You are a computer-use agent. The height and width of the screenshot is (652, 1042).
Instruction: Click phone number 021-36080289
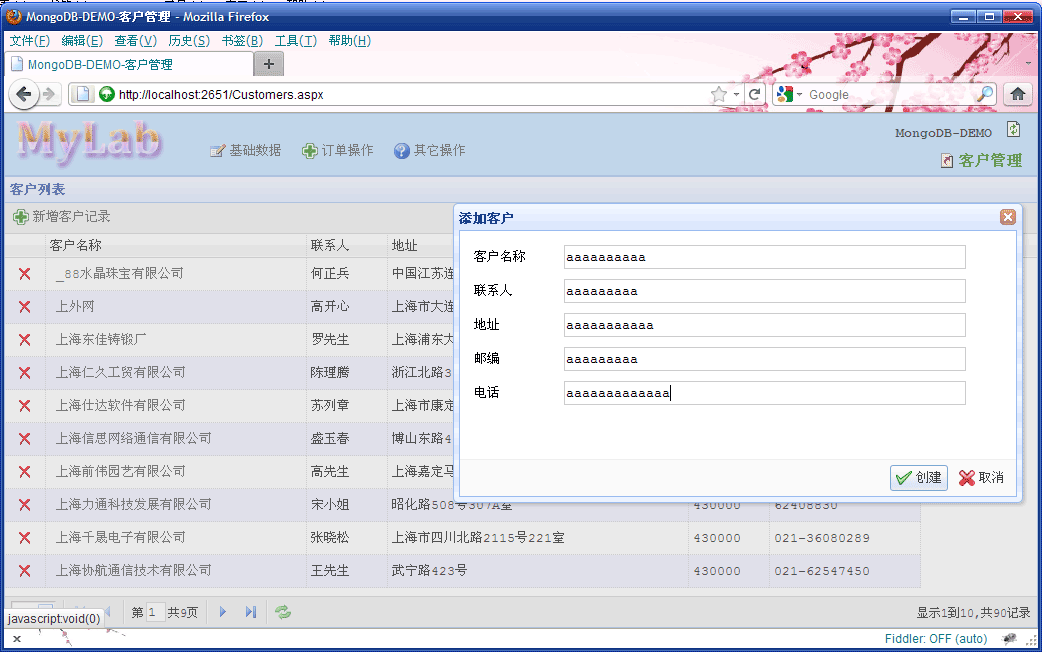tap(822, 538)
